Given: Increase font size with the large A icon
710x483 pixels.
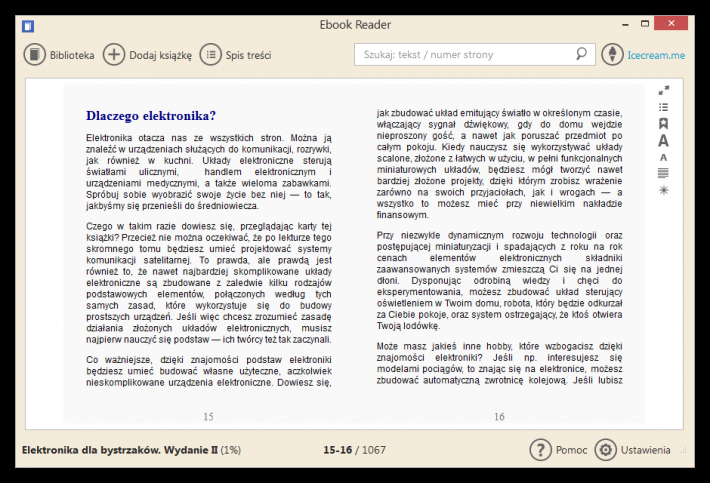Looking at the screenshot, I should click(x=663, y=141).
